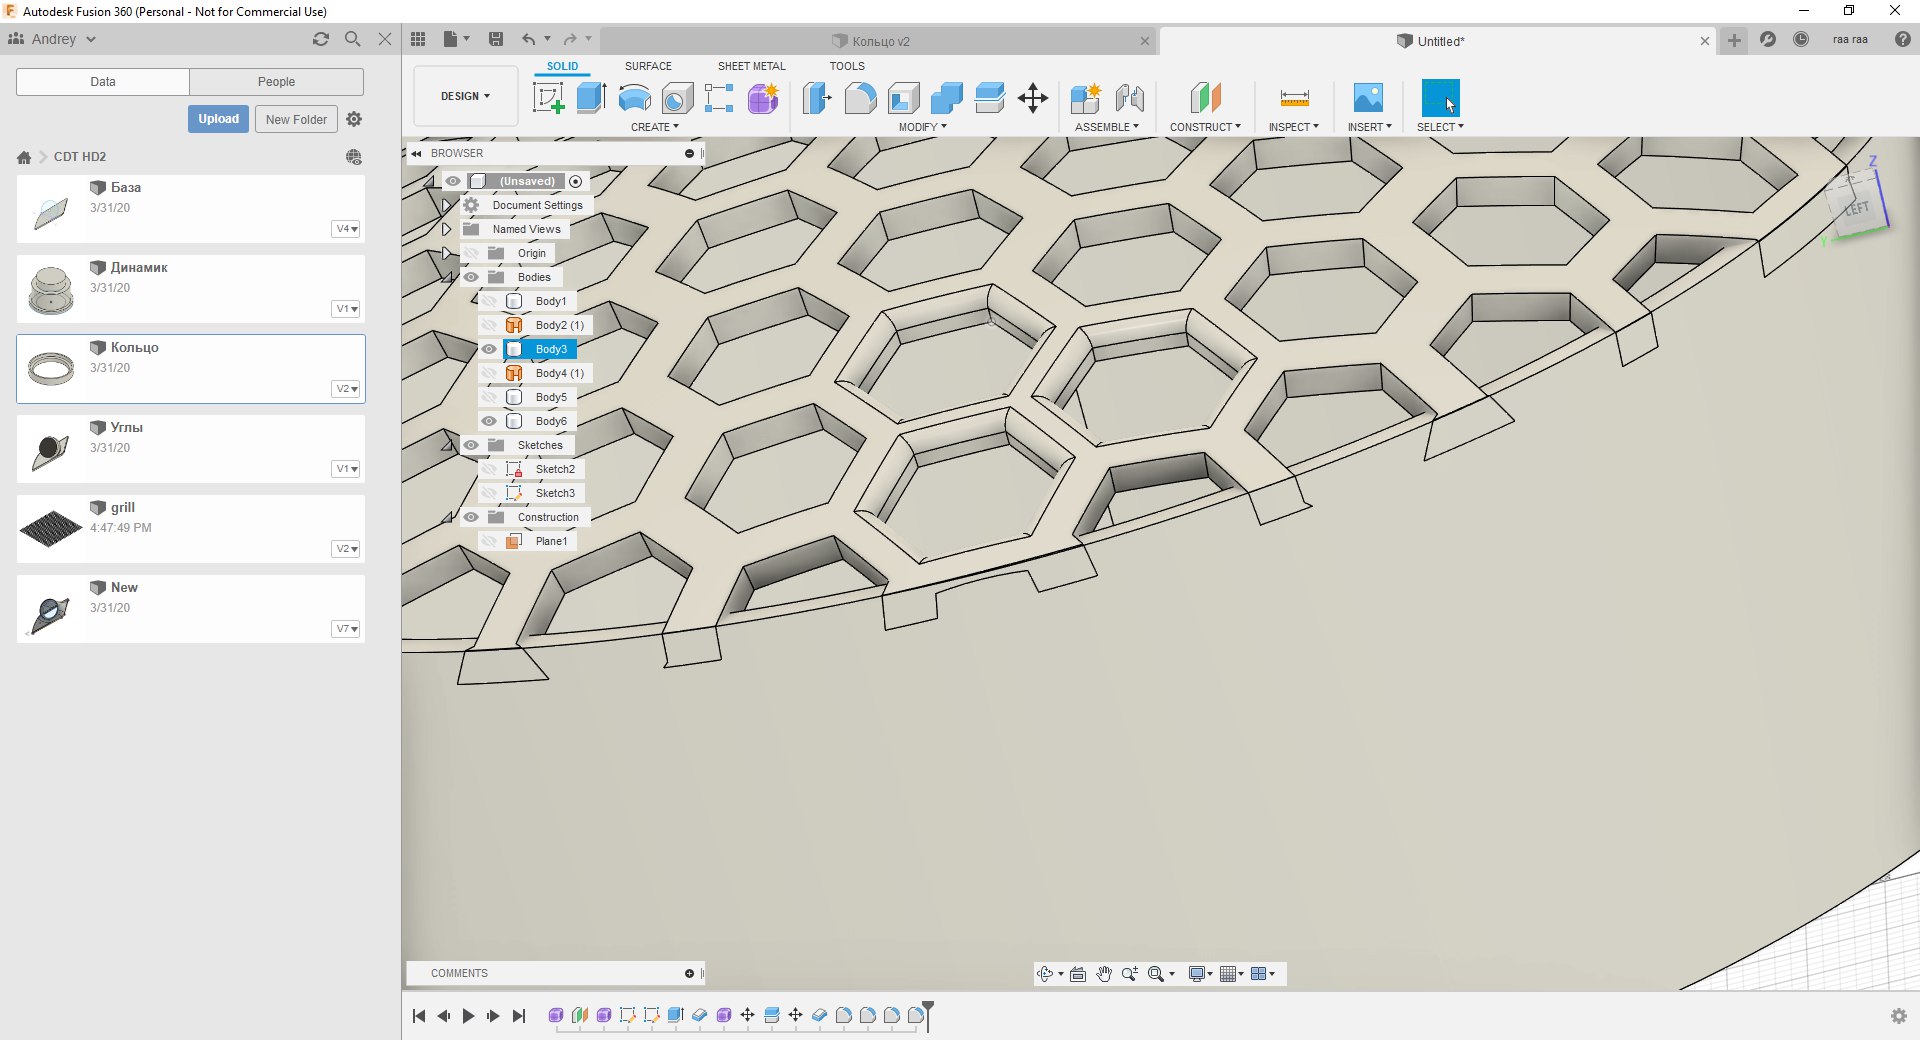This screenshot has height=1040, width=1920.
Task: Click the New Folder button
Action: pyautogui.click(x=296, y=119)
